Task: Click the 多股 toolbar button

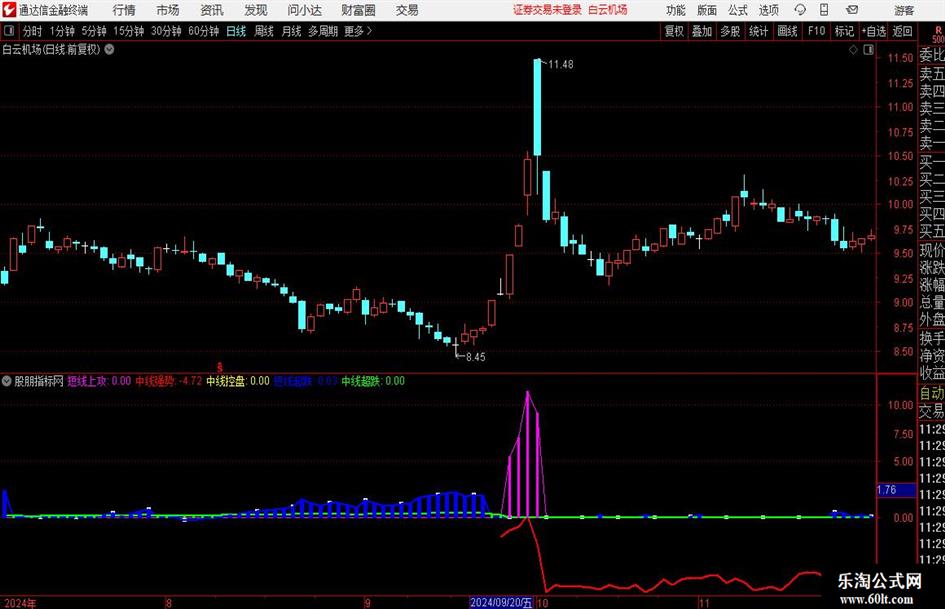Action: 730,31
